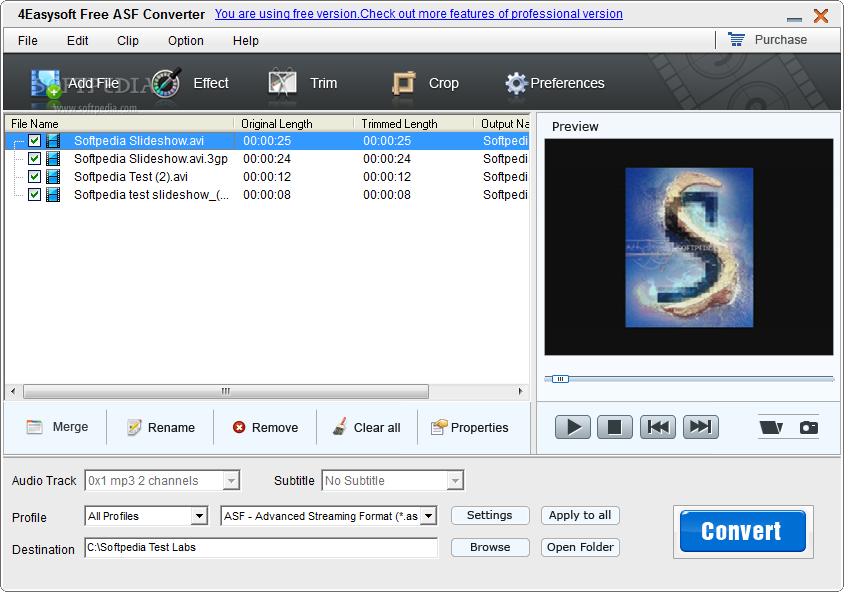
Task: Open the ASF output format dropdown
Action: pos(428,516)
